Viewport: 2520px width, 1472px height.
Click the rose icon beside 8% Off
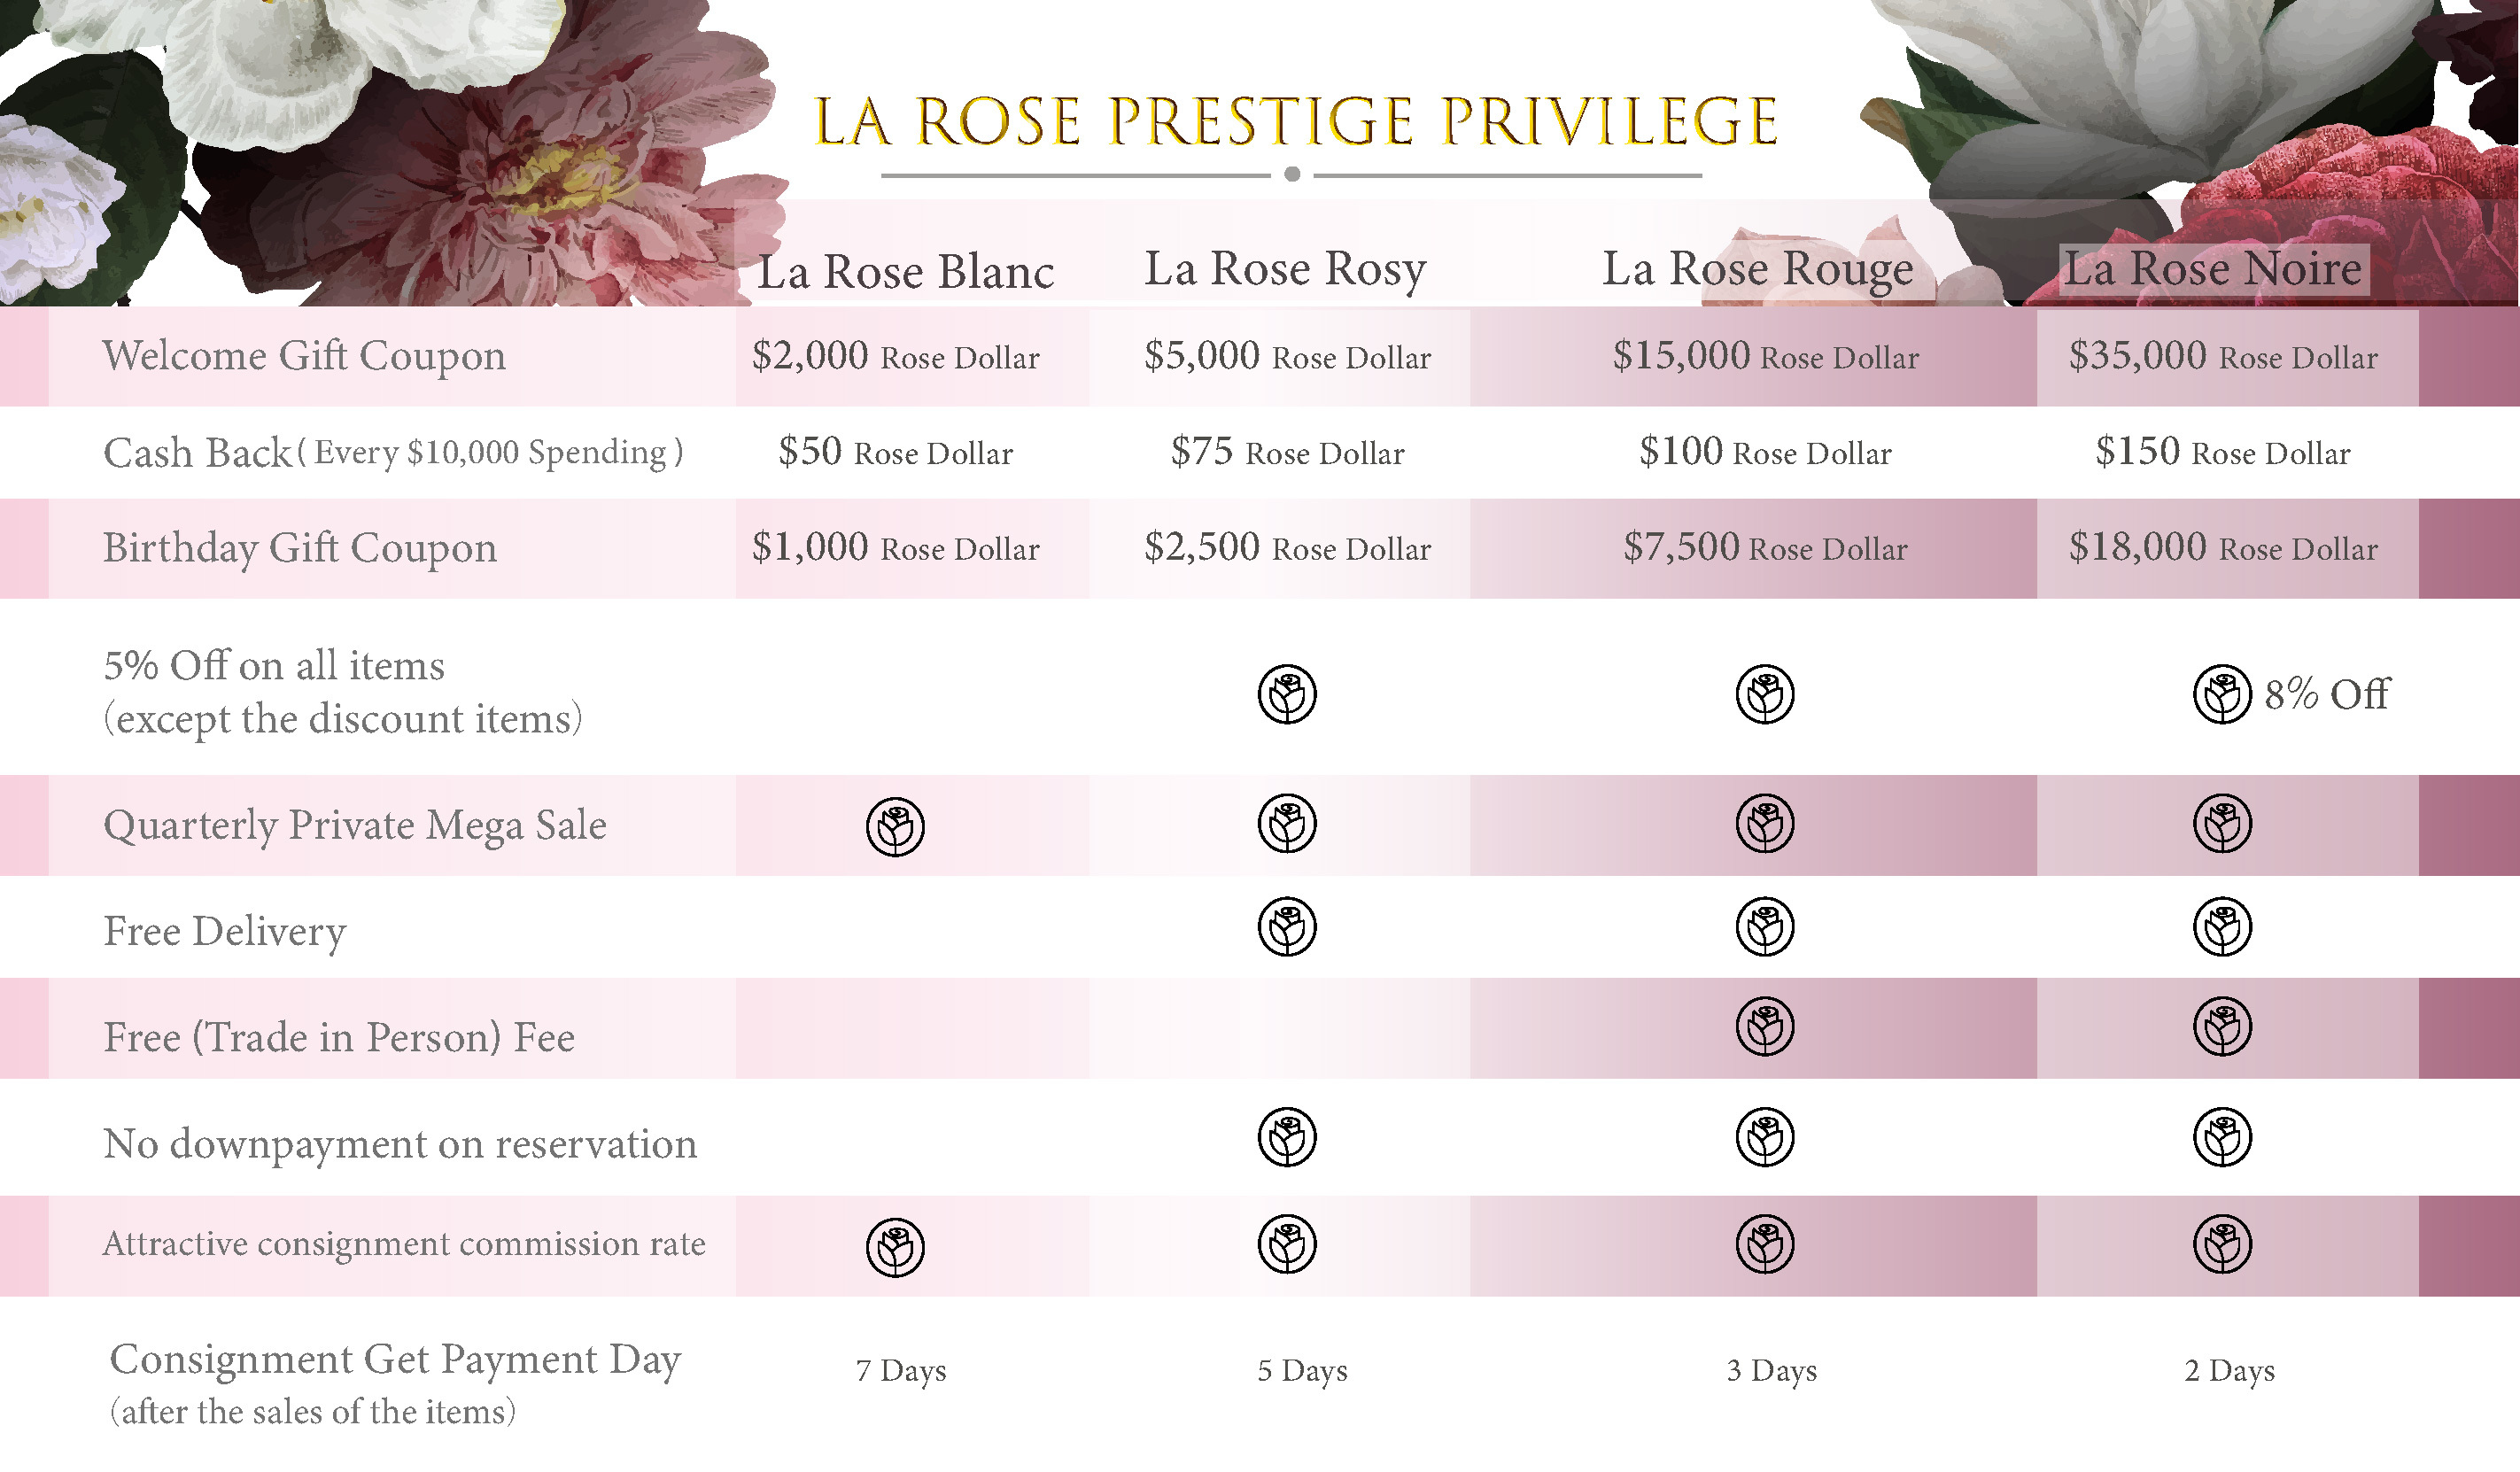click(x=2222, y=693)
